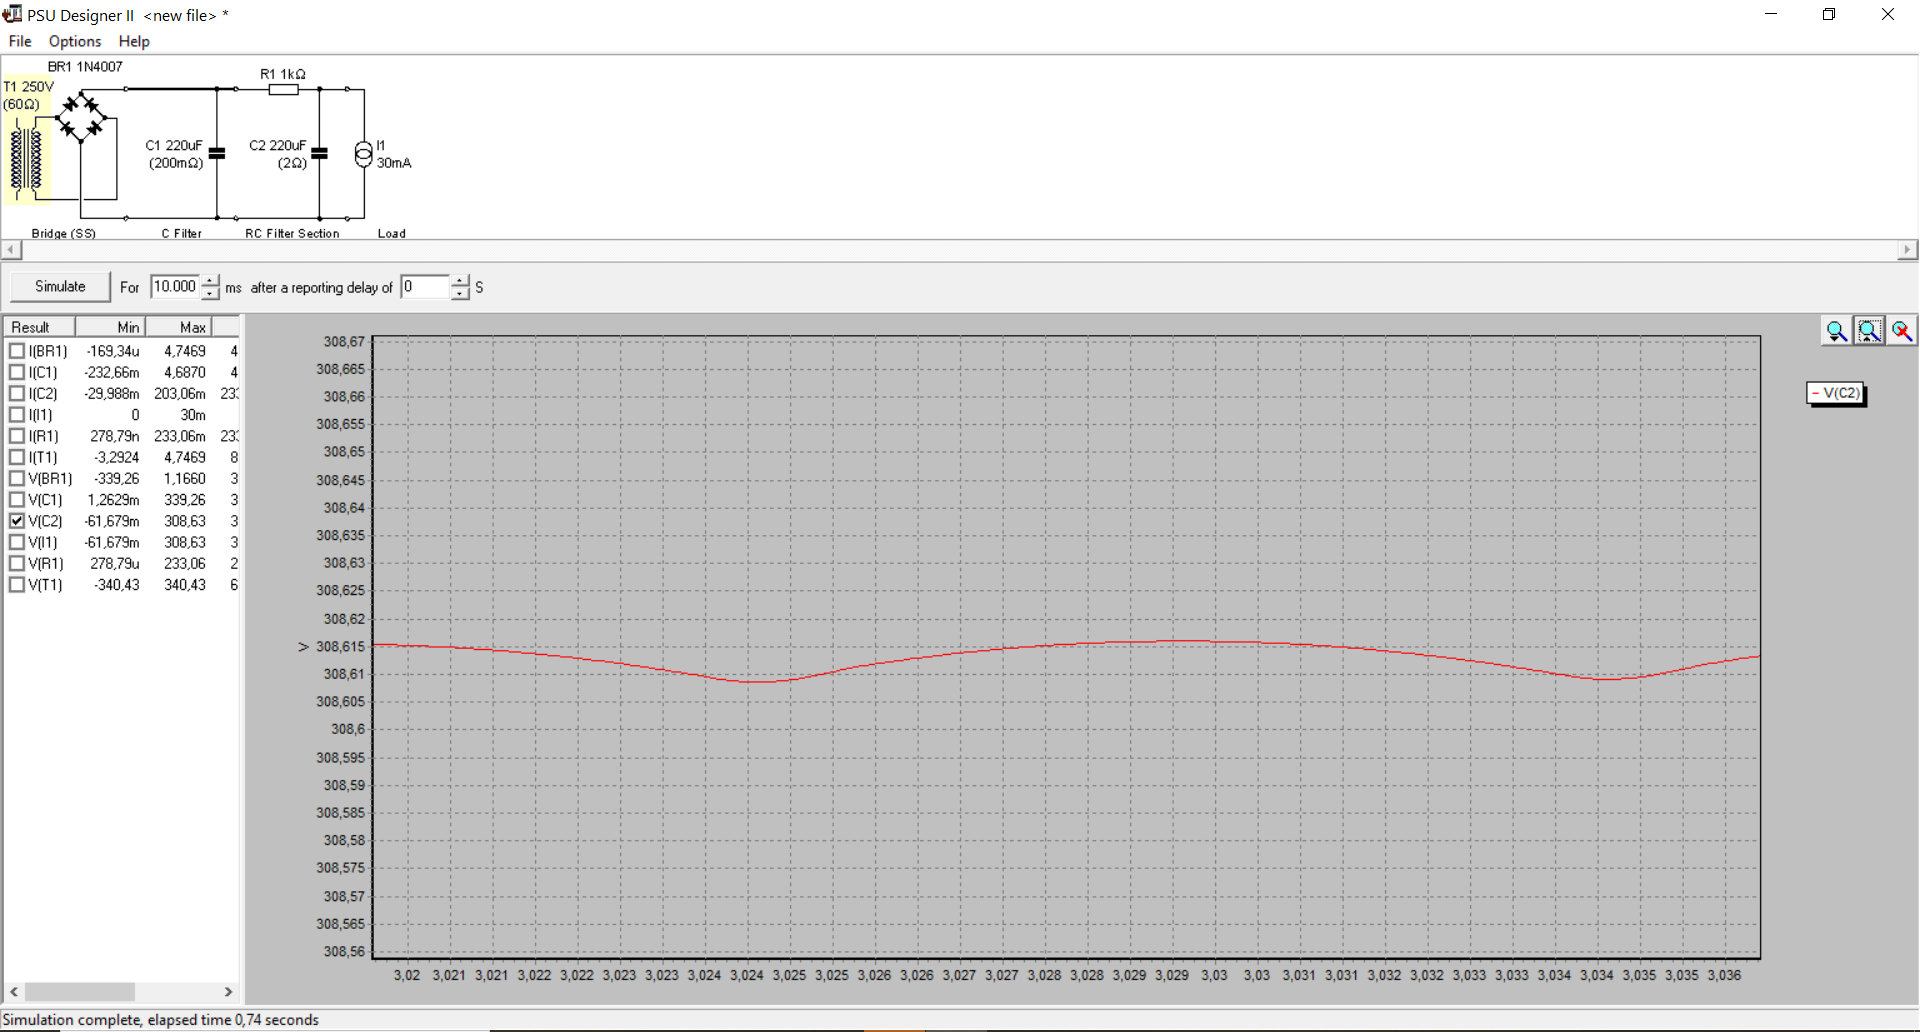Enable the V(C1) trace checkbox
Viewport: 1920px width, 1032px height.
[17, 499]
